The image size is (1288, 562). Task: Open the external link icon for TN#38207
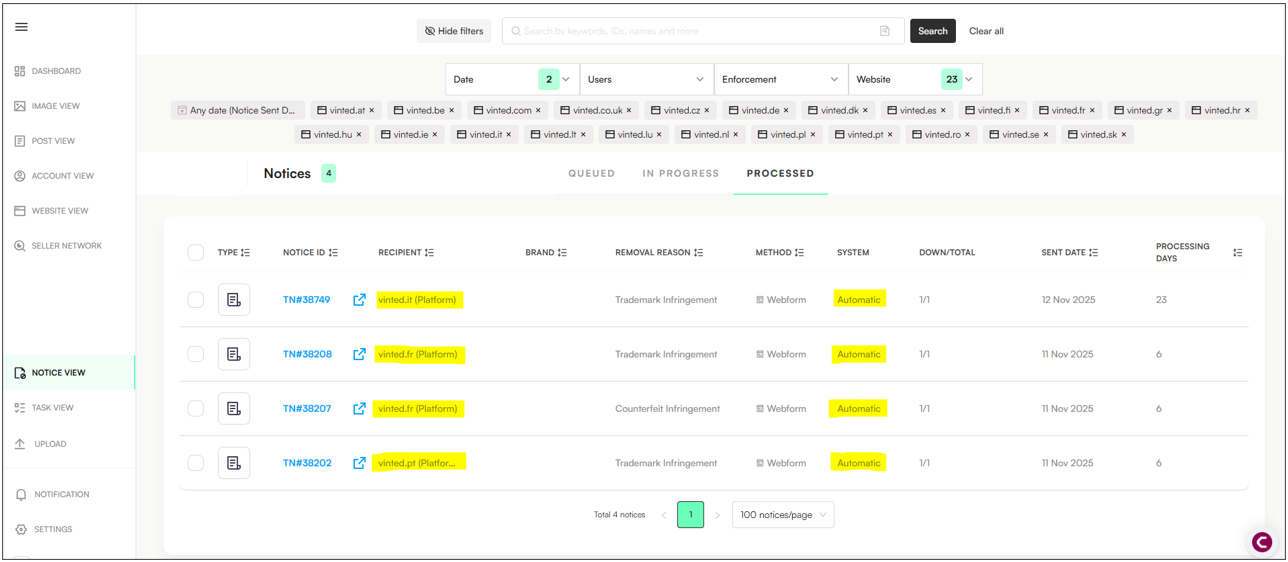tap(359, 408)
